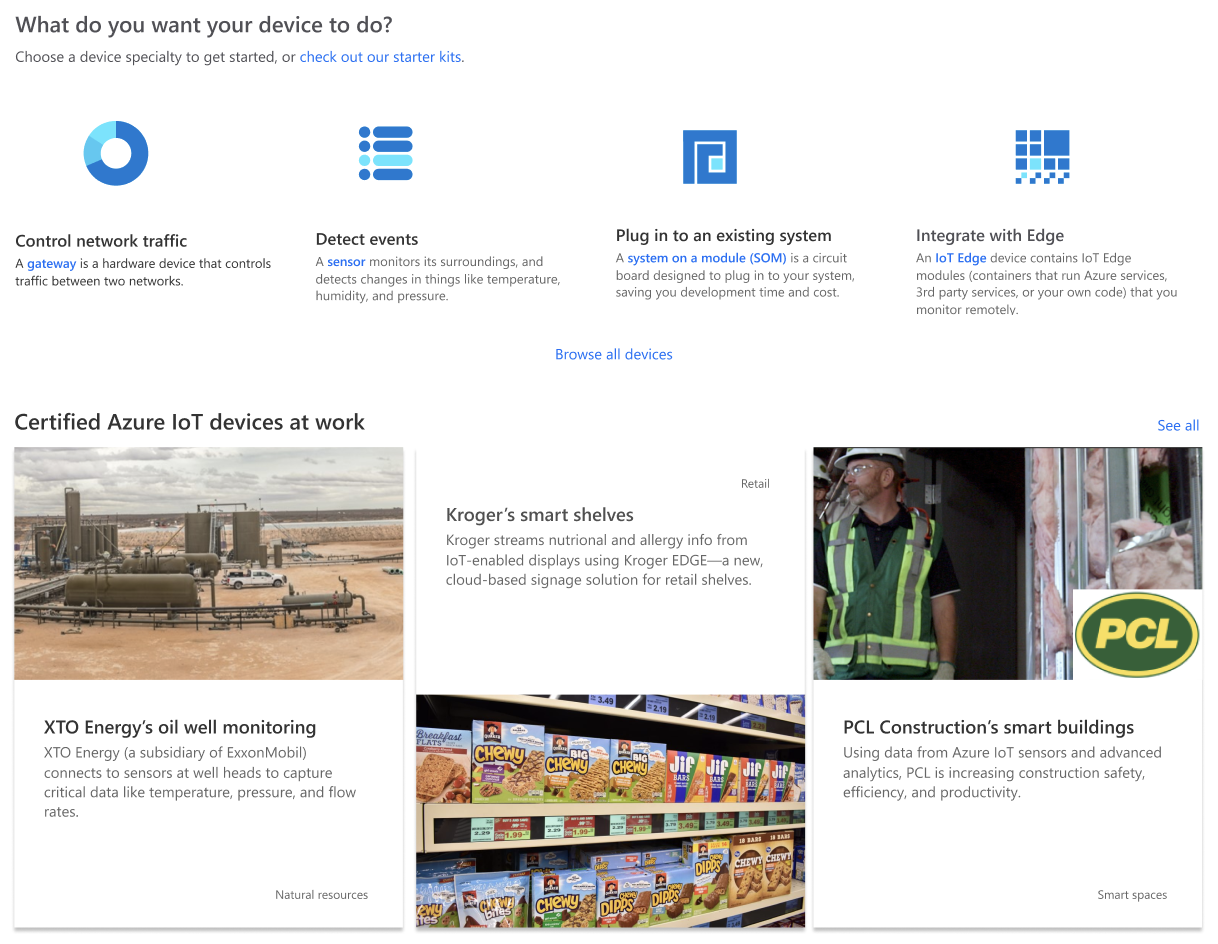Follow the 'sensor' hyperlink
Screen dimensions: 1218x944
pos(346,262)
